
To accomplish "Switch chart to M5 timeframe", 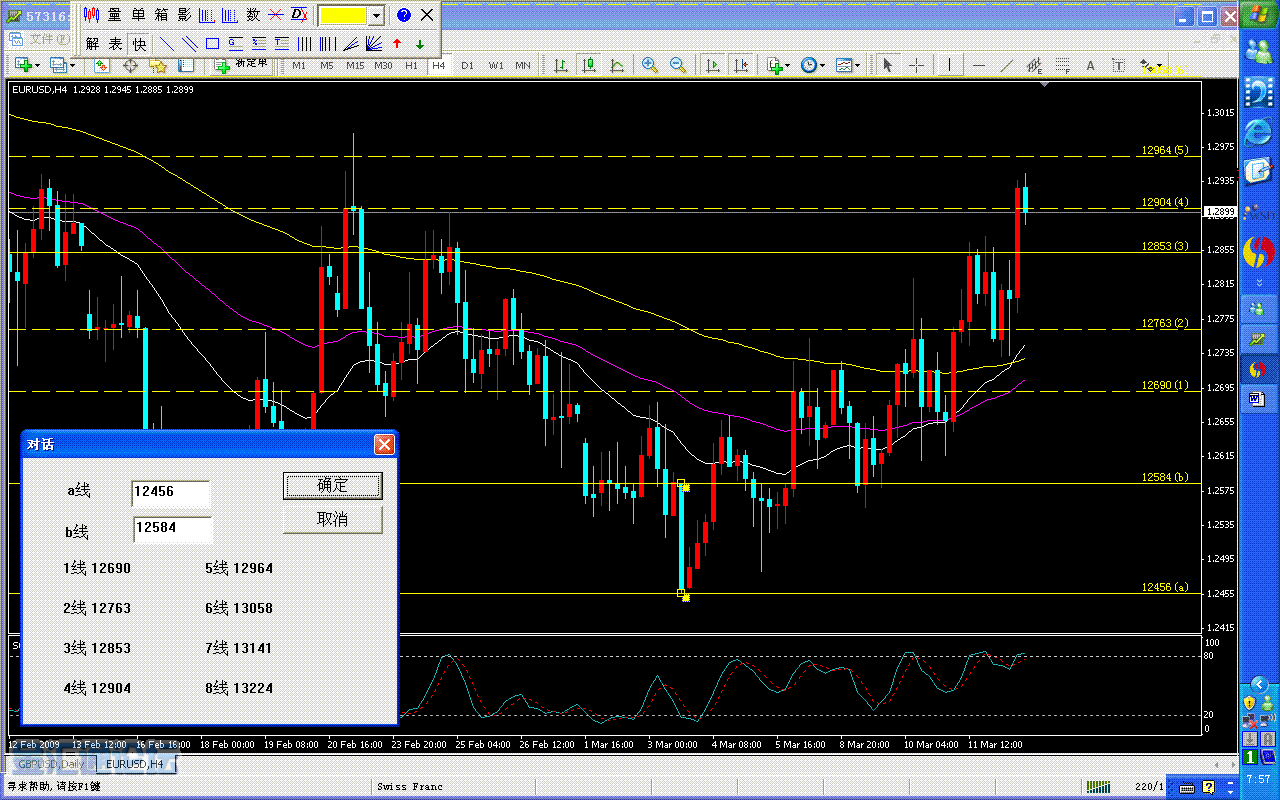I will coord(327,66).
